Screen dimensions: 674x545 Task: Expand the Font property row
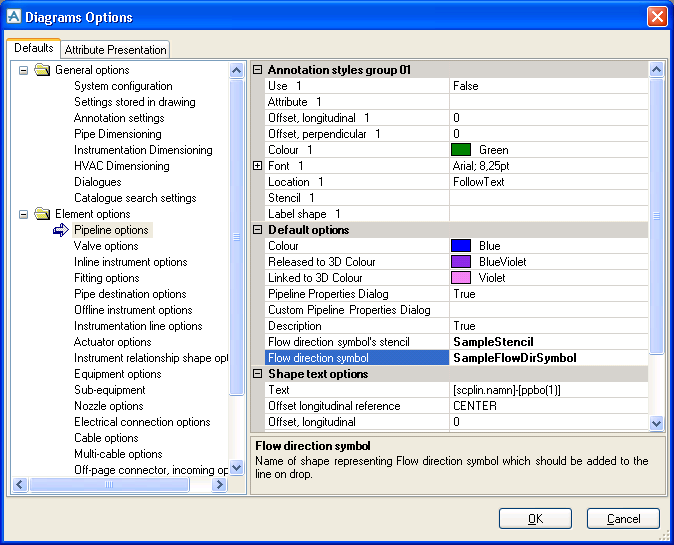pos(257,166)
